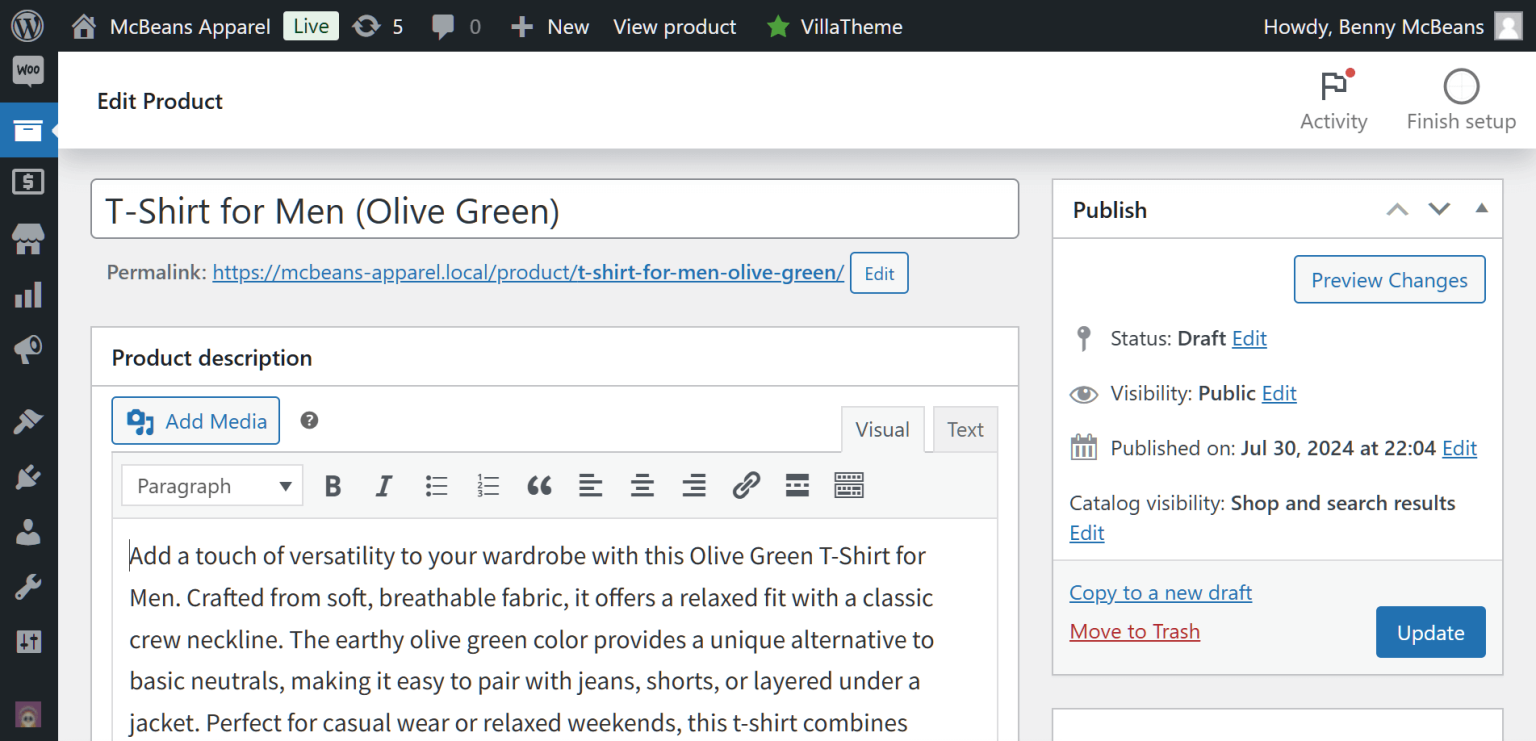Toggle the editor toolbar kitchen sink
The width and height of the screenshot is (1536, 741).
(848, 487)
